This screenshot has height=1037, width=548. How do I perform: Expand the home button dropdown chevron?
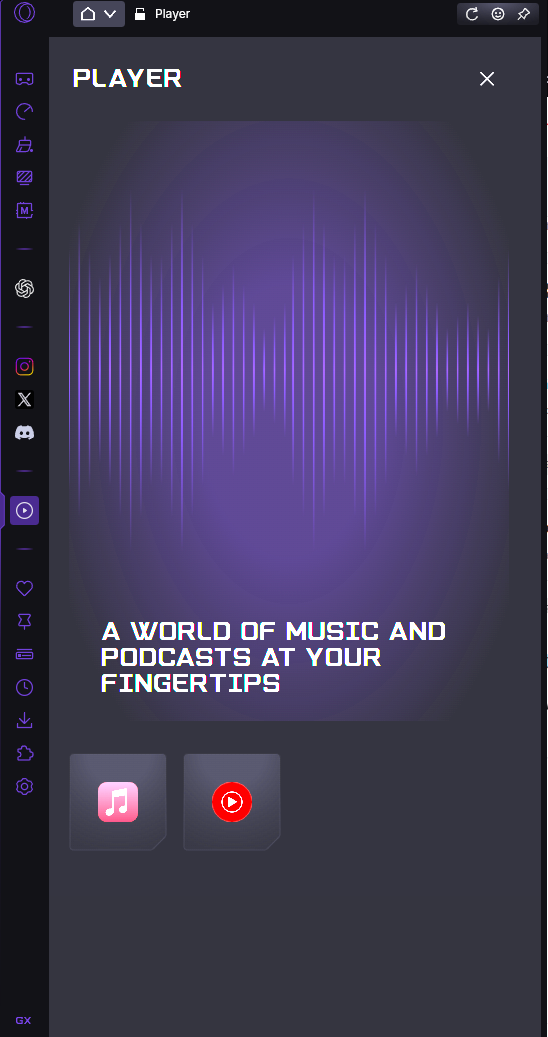coord(110,14)
